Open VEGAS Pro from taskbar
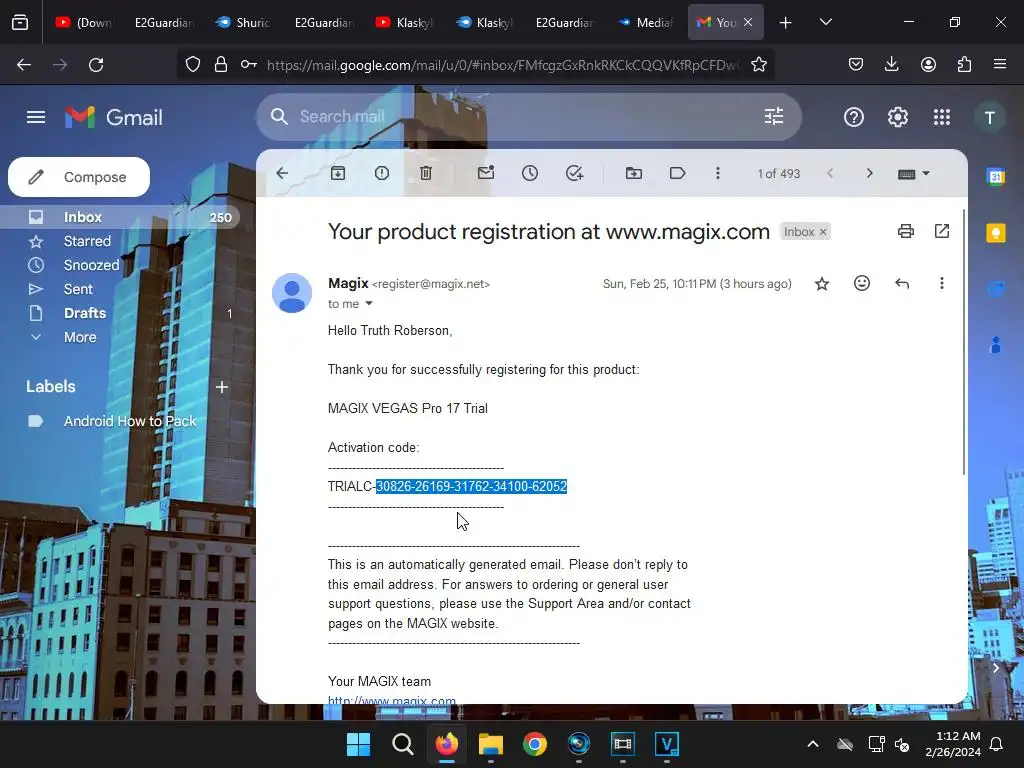The height and width of the screenshot is (768, 1024). [x=667, y=744]
